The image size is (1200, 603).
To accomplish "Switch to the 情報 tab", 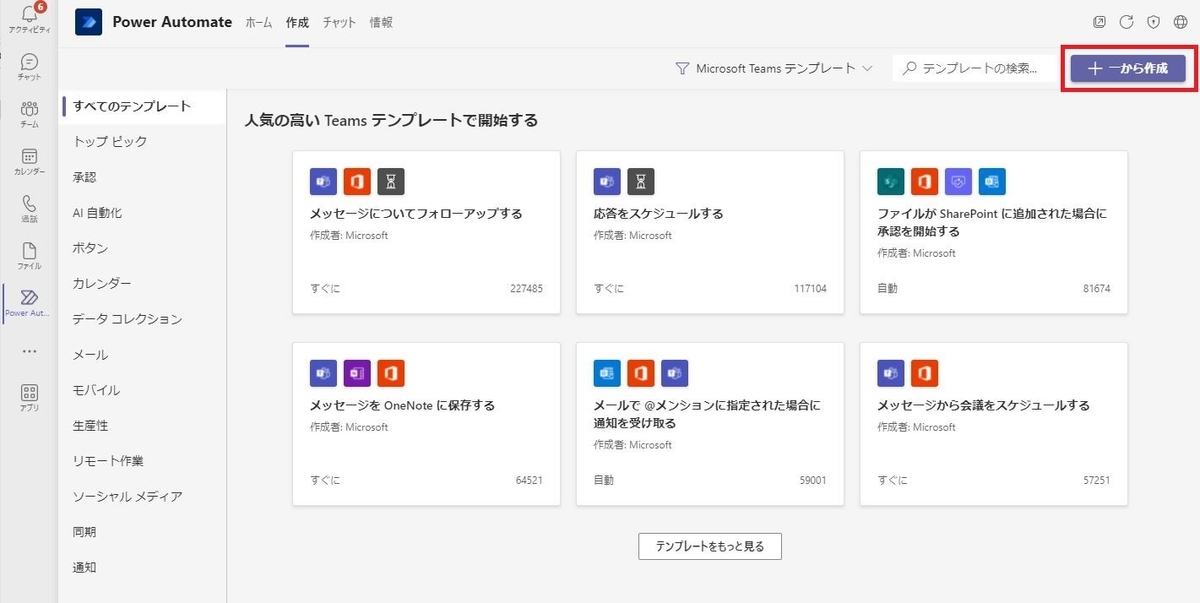I will [381, 22].
